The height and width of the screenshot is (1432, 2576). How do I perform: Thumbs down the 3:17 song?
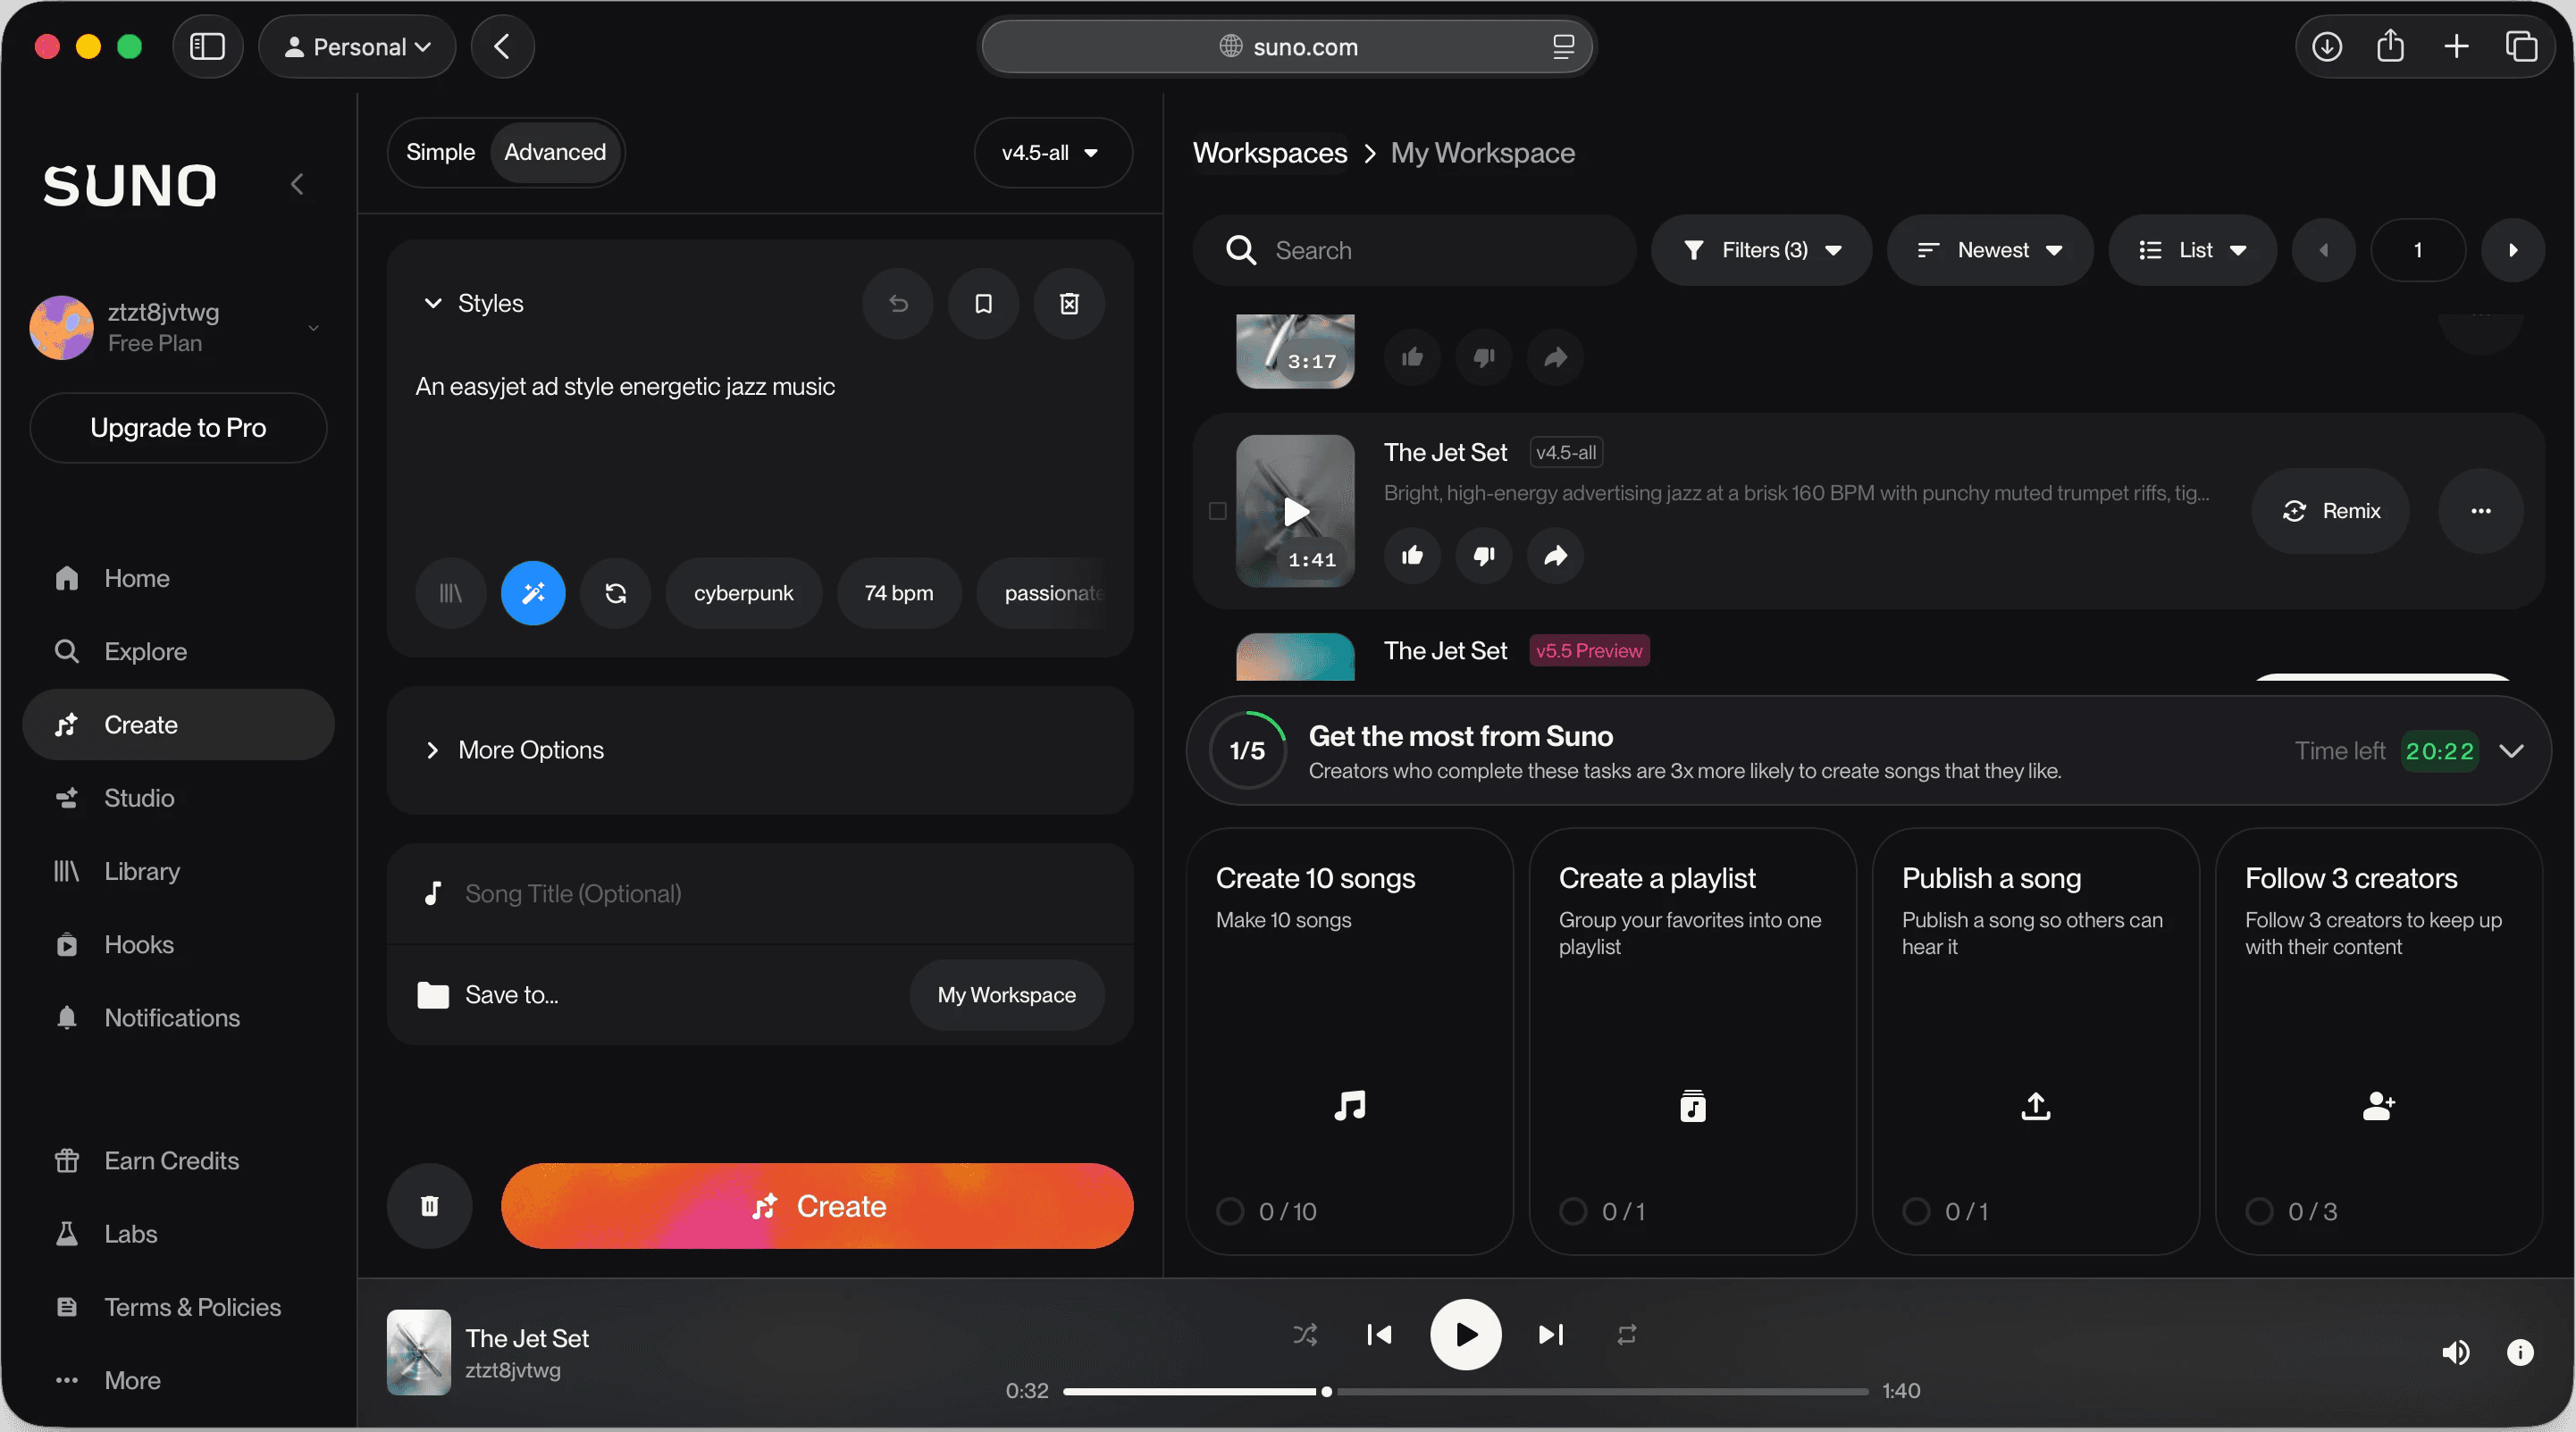(1484, 357)
